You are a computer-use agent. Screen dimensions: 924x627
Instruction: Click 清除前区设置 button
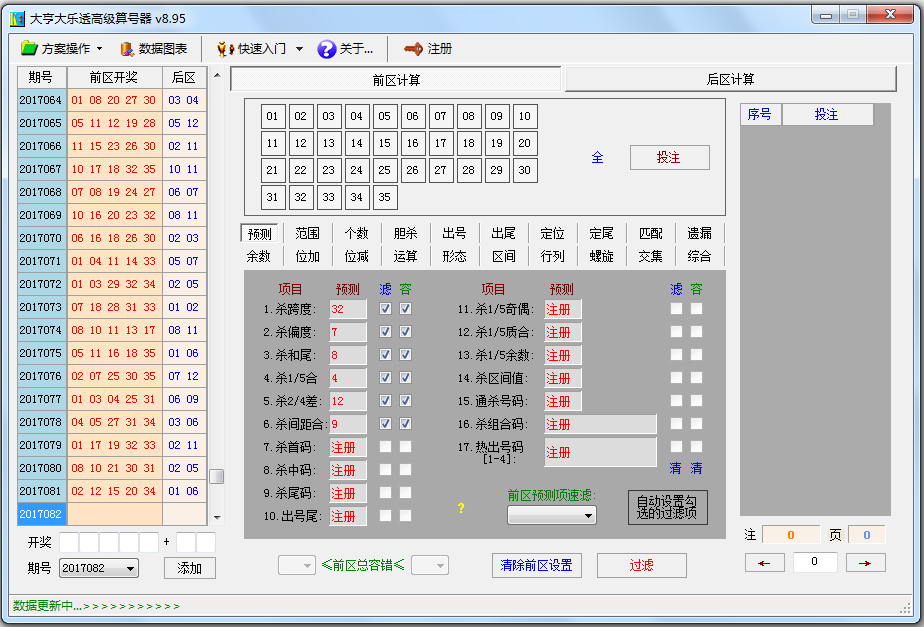[536, 565]
